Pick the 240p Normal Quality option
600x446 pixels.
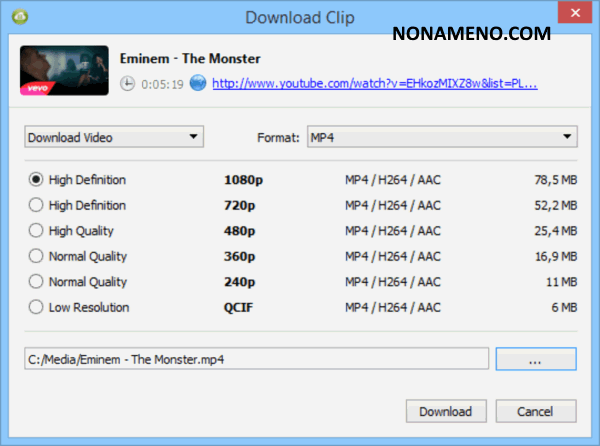tap(36, 282)
